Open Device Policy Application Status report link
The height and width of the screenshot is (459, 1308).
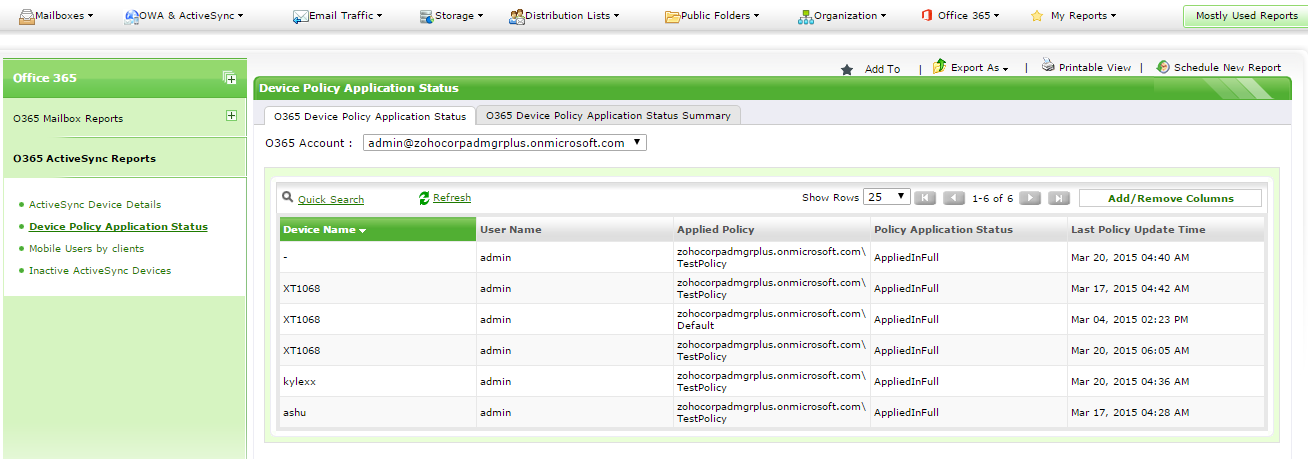(118, 226)
